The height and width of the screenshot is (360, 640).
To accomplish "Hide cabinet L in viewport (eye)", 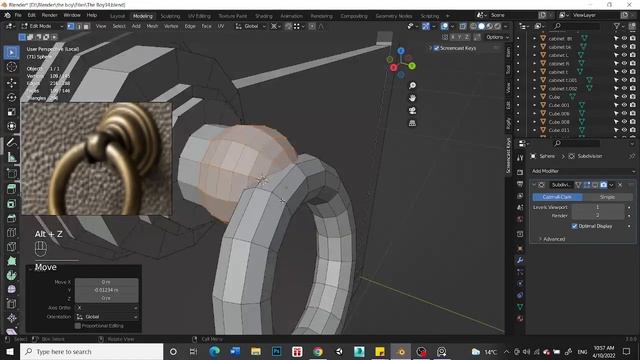I will [624, 55].
